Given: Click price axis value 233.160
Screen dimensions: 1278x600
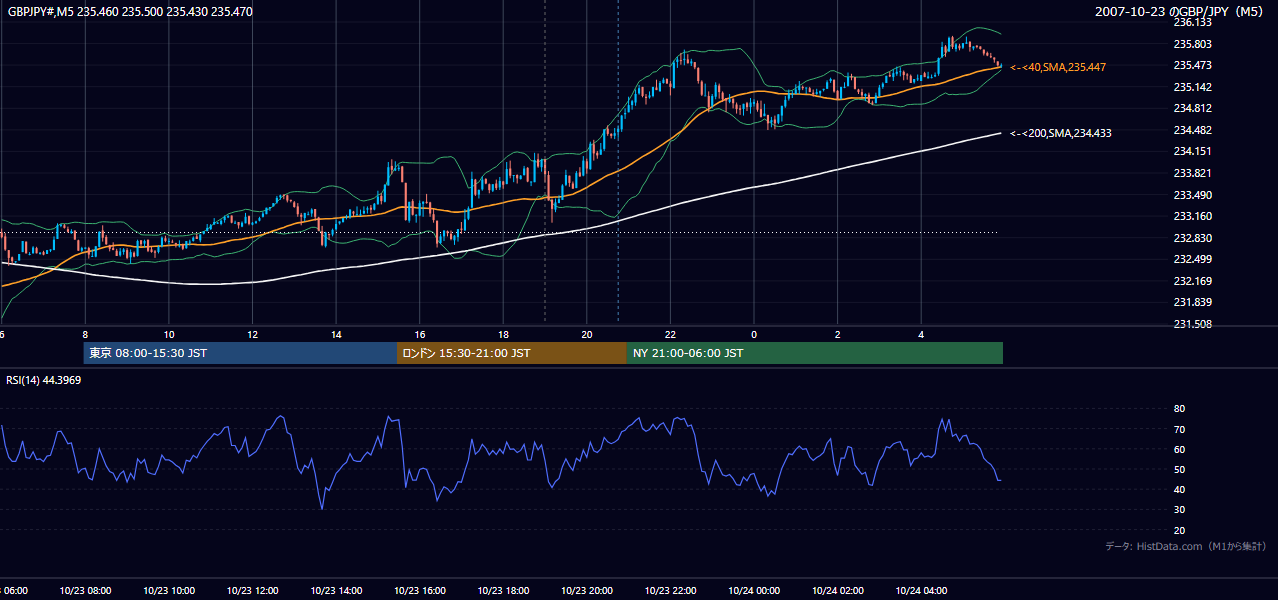Looking at the screenshot, I should click(1192, 216).
